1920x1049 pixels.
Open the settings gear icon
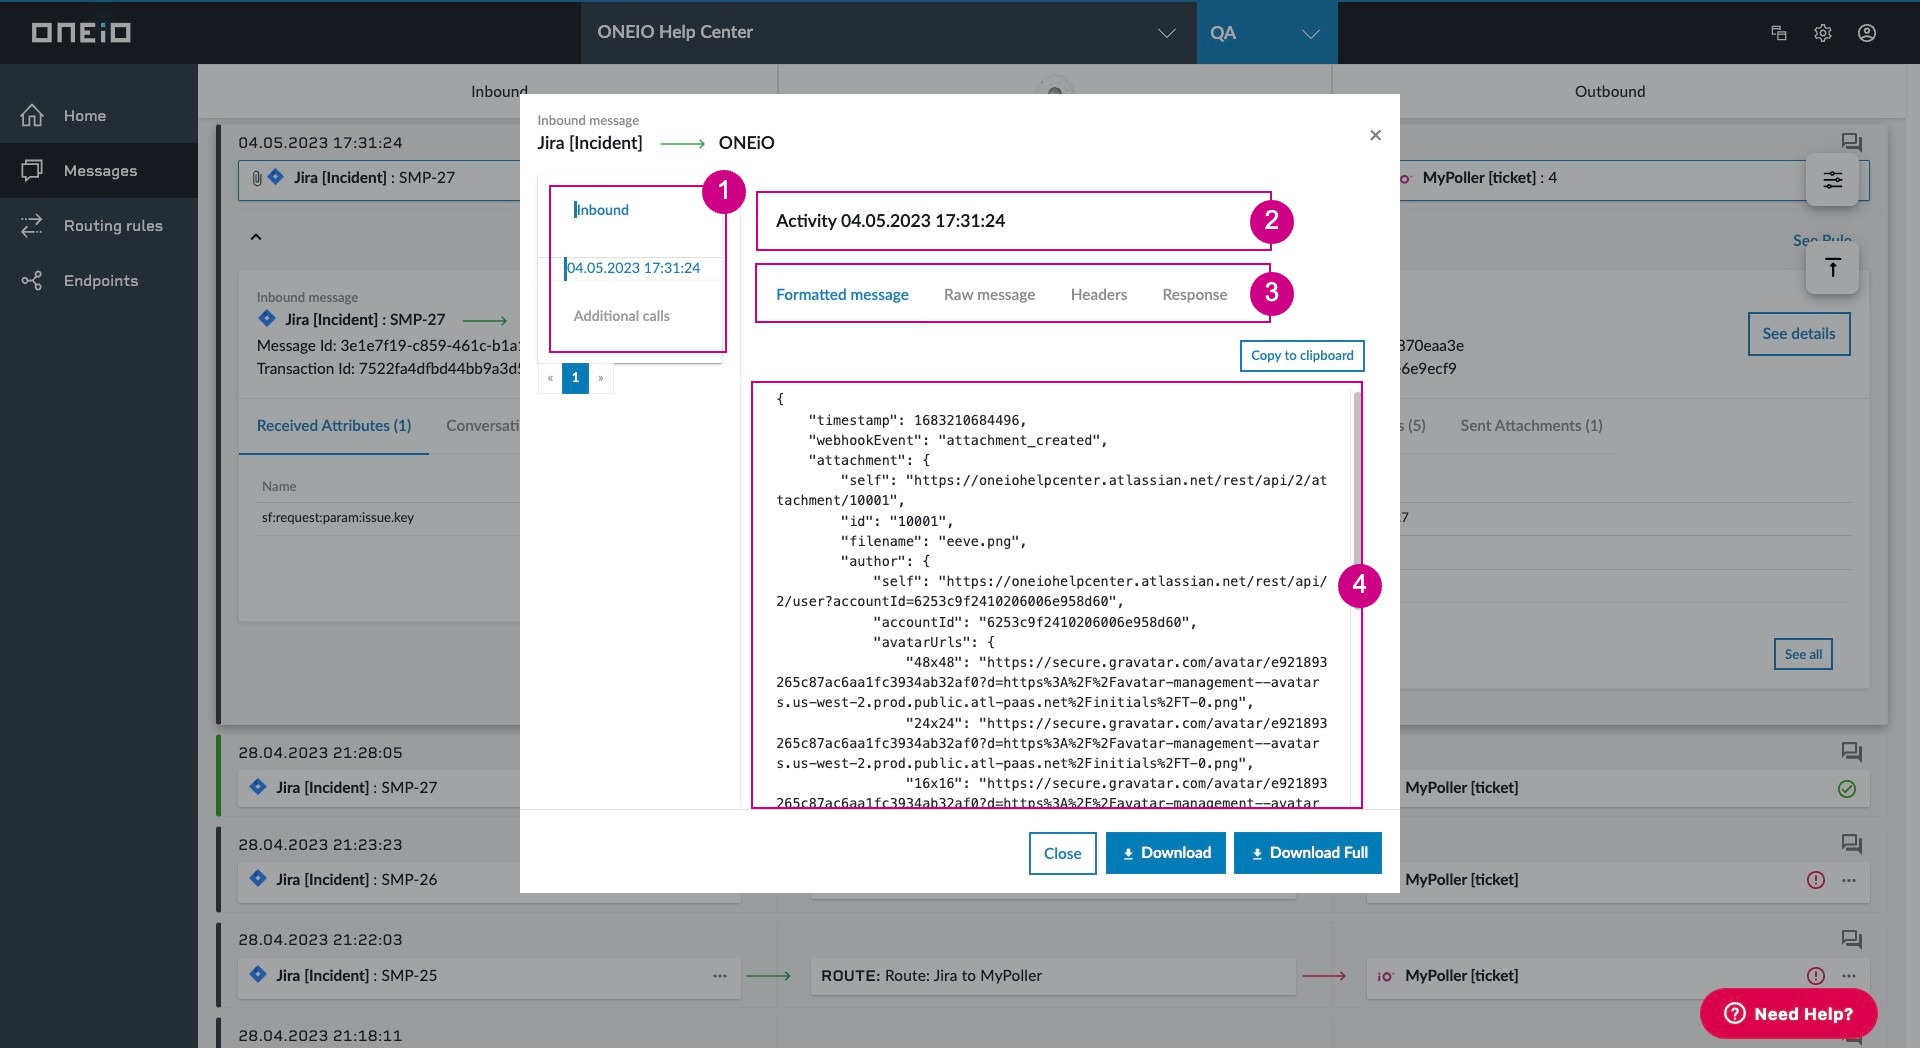click(1822, 33)
